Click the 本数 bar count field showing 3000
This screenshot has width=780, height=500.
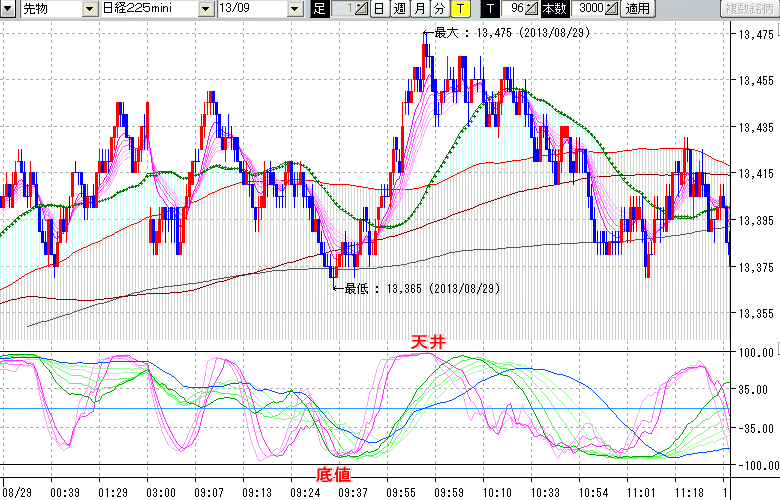coord(588,9)
